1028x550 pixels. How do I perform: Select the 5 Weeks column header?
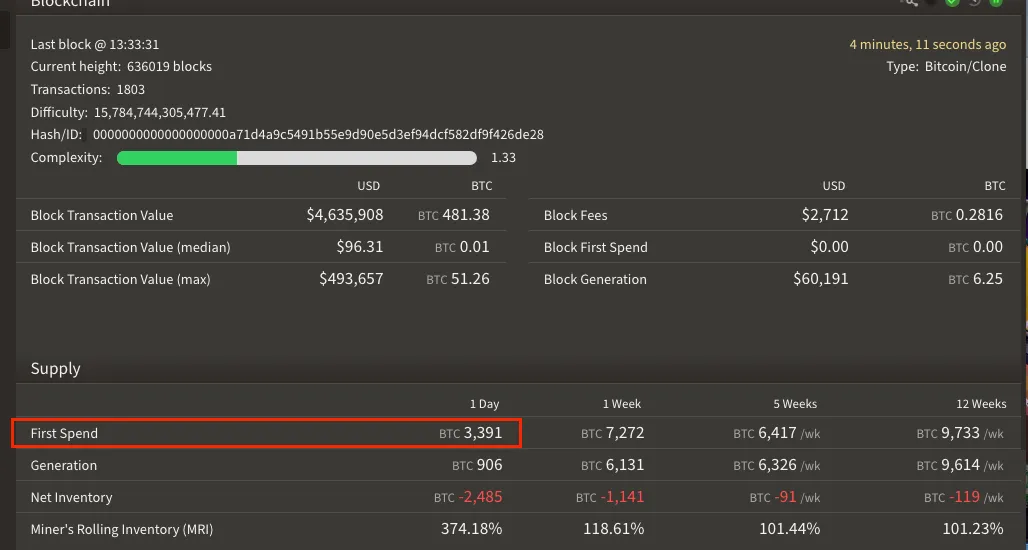click(795, 404)
